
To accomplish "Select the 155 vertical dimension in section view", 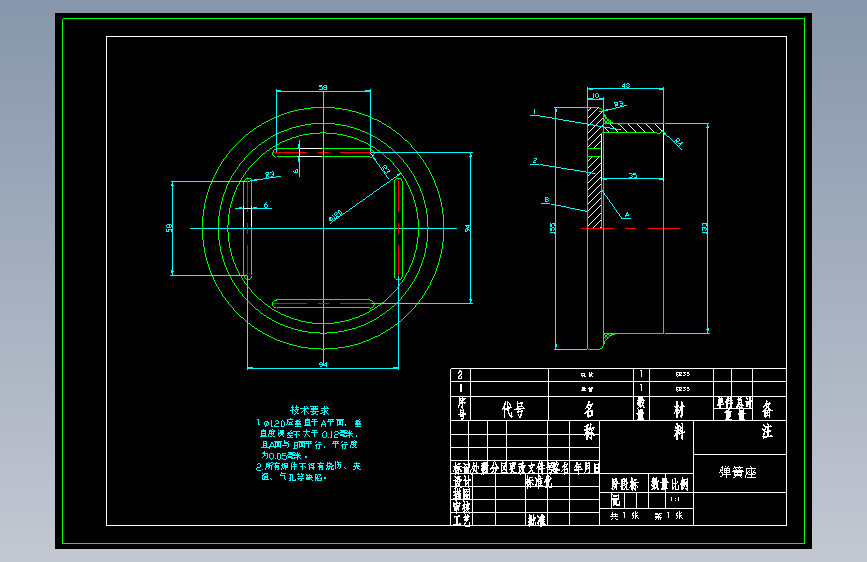I will point(552,228).
